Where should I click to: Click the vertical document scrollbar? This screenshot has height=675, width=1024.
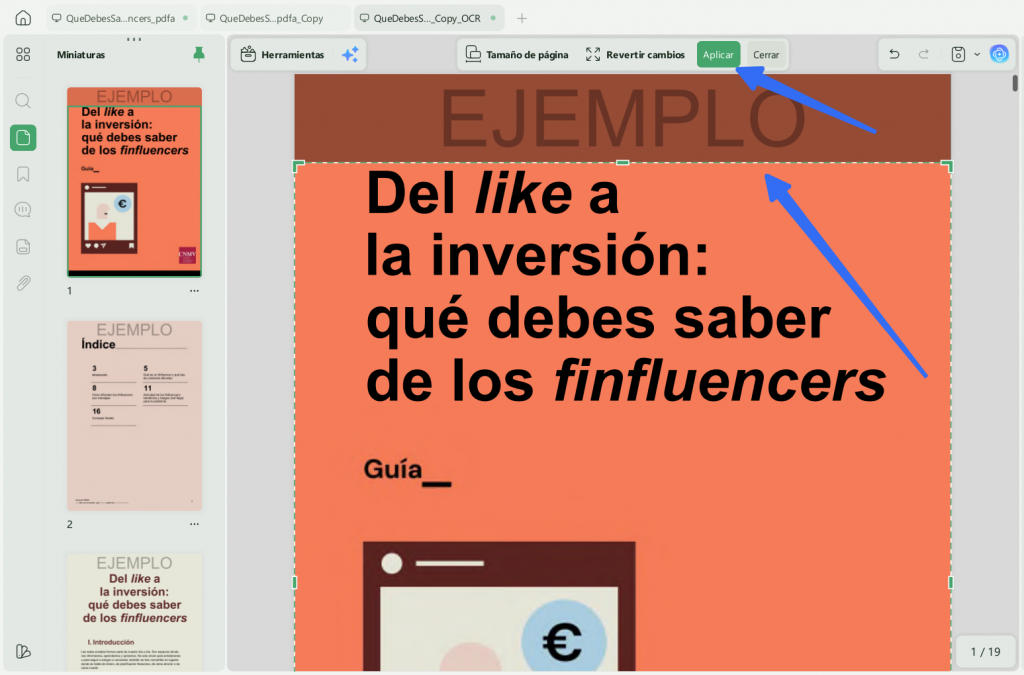(x=1015, y=84)
